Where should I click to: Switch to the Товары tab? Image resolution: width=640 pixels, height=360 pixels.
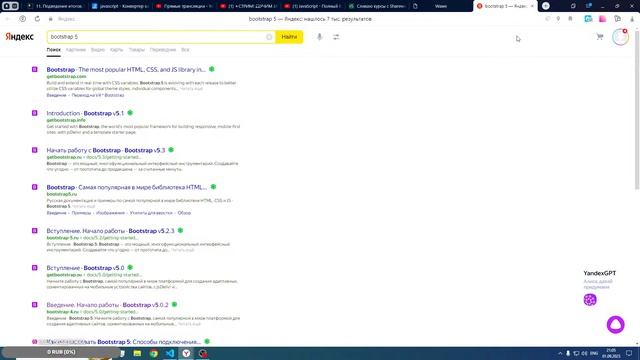[x=137, y=50]
